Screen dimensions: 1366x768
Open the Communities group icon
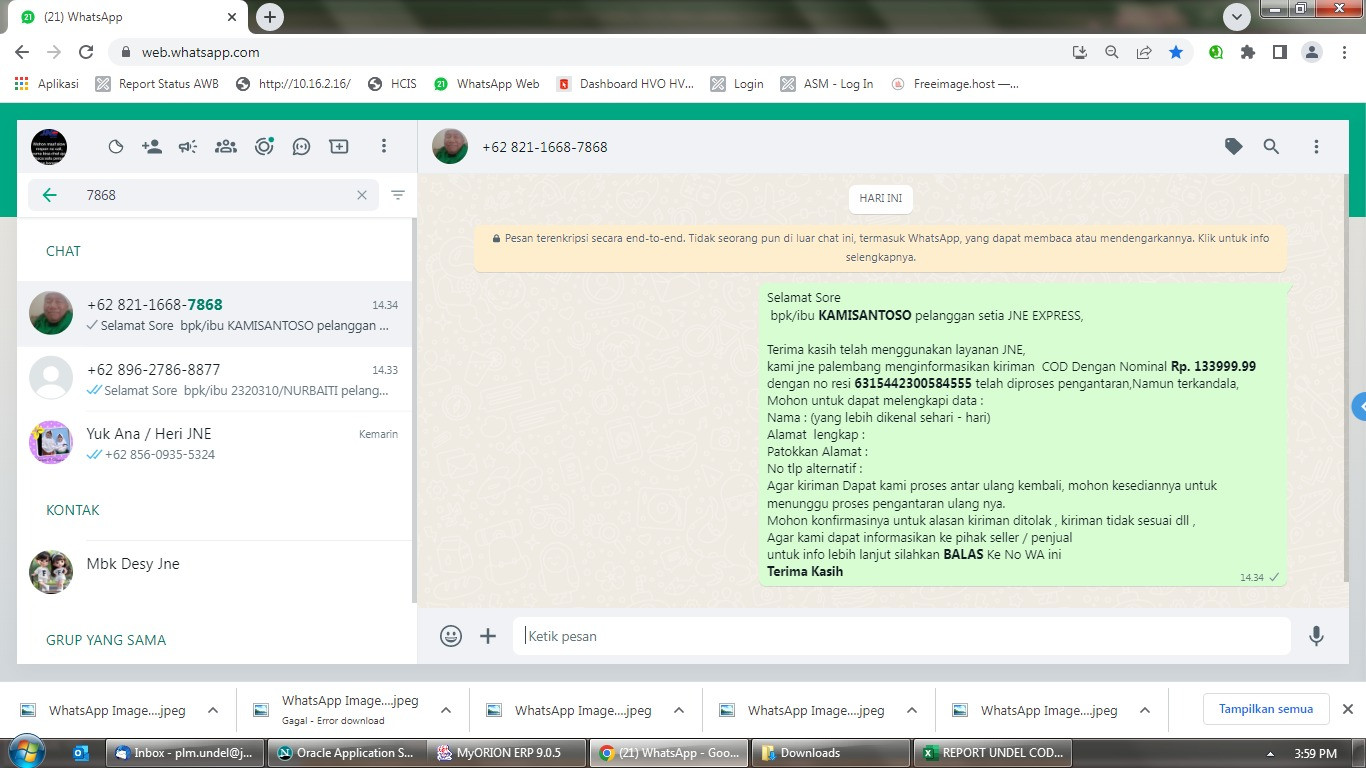point(226,147)
